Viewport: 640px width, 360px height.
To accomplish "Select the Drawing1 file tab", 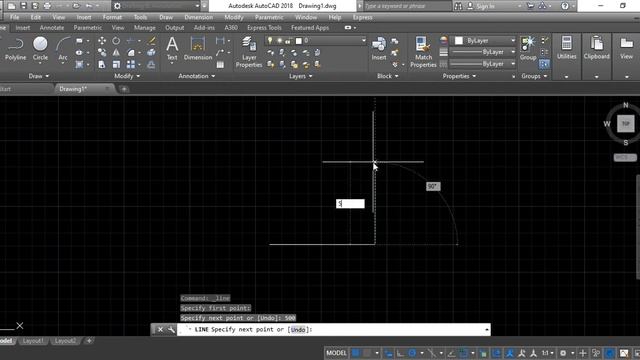I will [73, 89].
